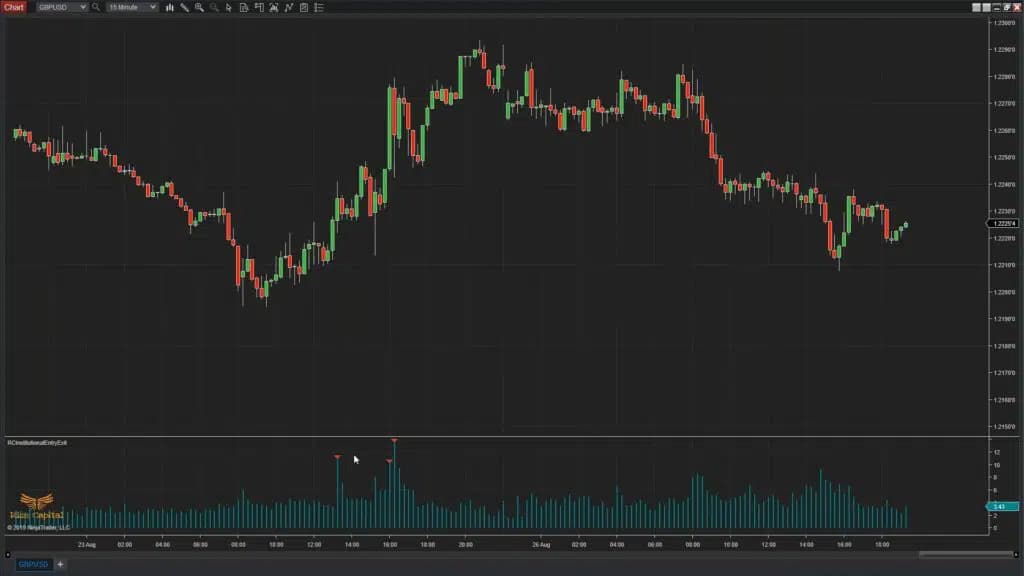Activate the Zoom Out tool

coord(214,8)
